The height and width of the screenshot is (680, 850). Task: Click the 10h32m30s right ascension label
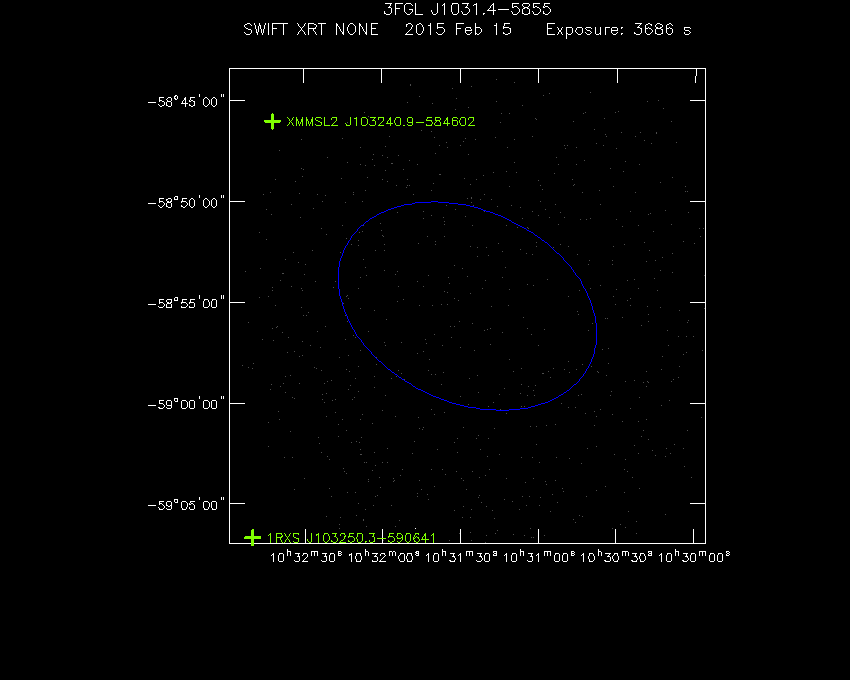pos(306,557)
